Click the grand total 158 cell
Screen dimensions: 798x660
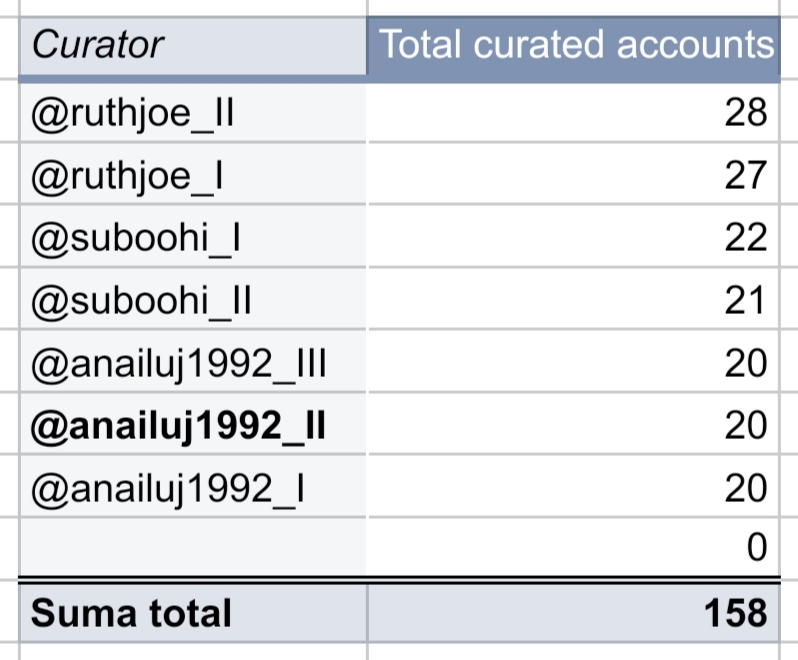[574, 613]
